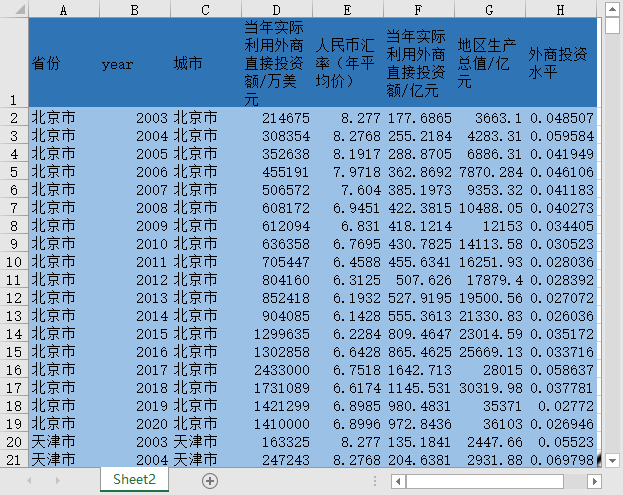Click cell with value 16251.93
This screenshot has width=623, height=495.
click(490, 262)
